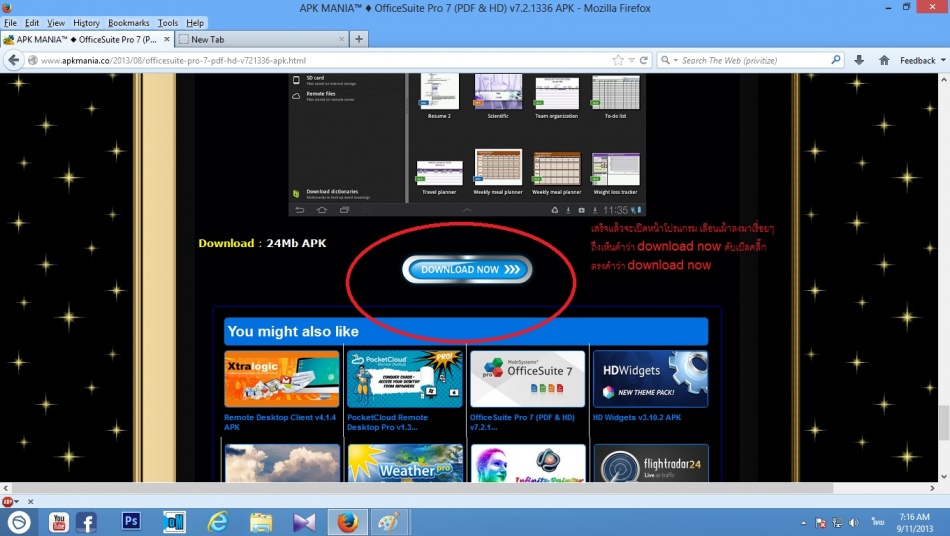The height and width of the screenshot is (536, 950).
Task: Open the search engine selector dropdown
Action: [669, 60]
